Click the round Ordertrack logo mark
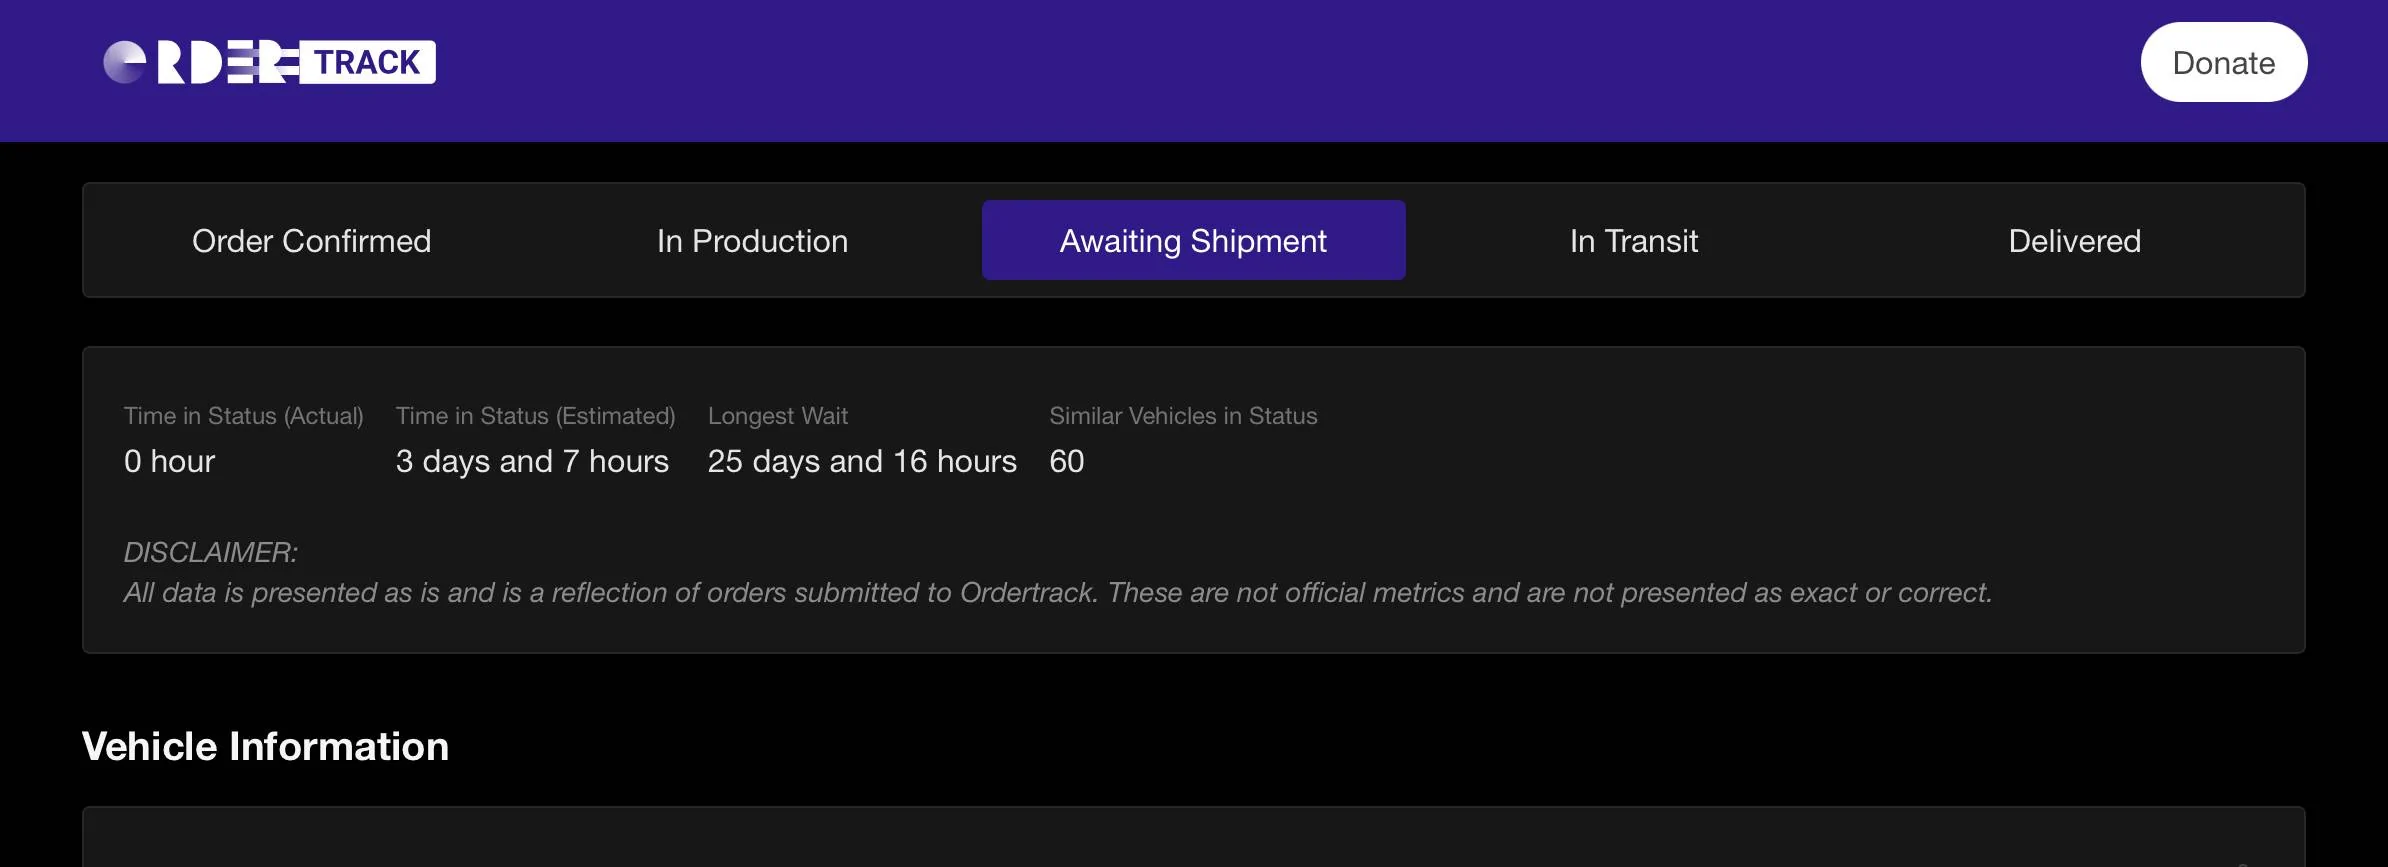Image resolution: width=2388 pixels, height=867 pixels. click(125, 63)
